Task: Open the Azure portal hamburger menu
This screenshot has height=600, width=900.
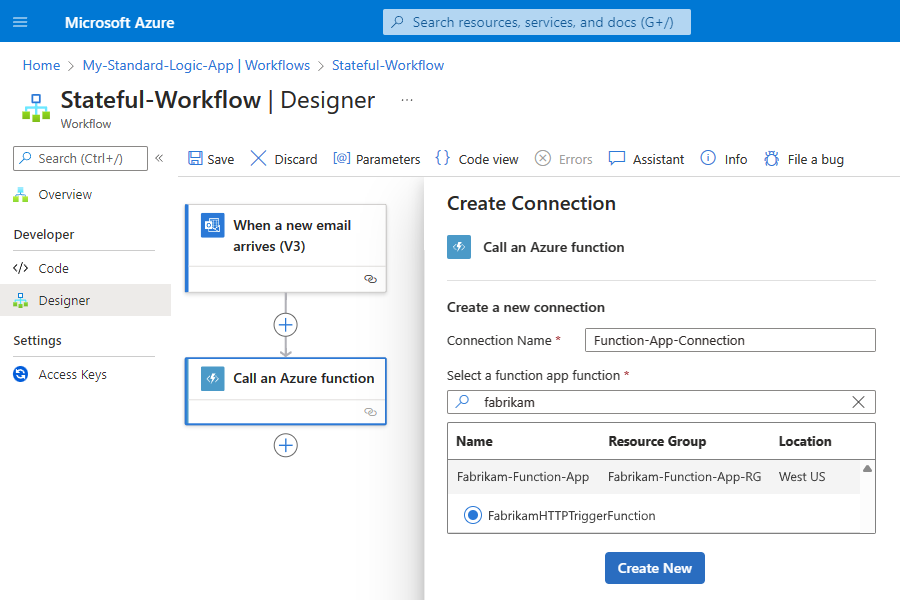Action: pos(20,22)
